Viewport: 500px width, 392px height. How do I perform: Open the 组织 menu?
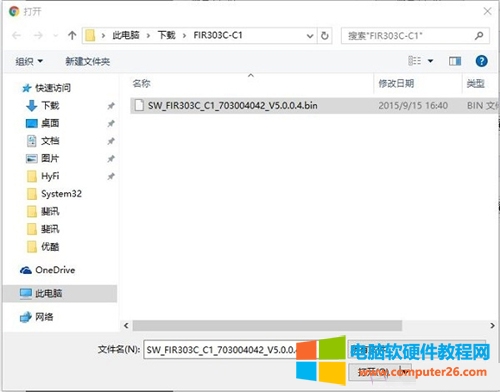pos(29,61)
